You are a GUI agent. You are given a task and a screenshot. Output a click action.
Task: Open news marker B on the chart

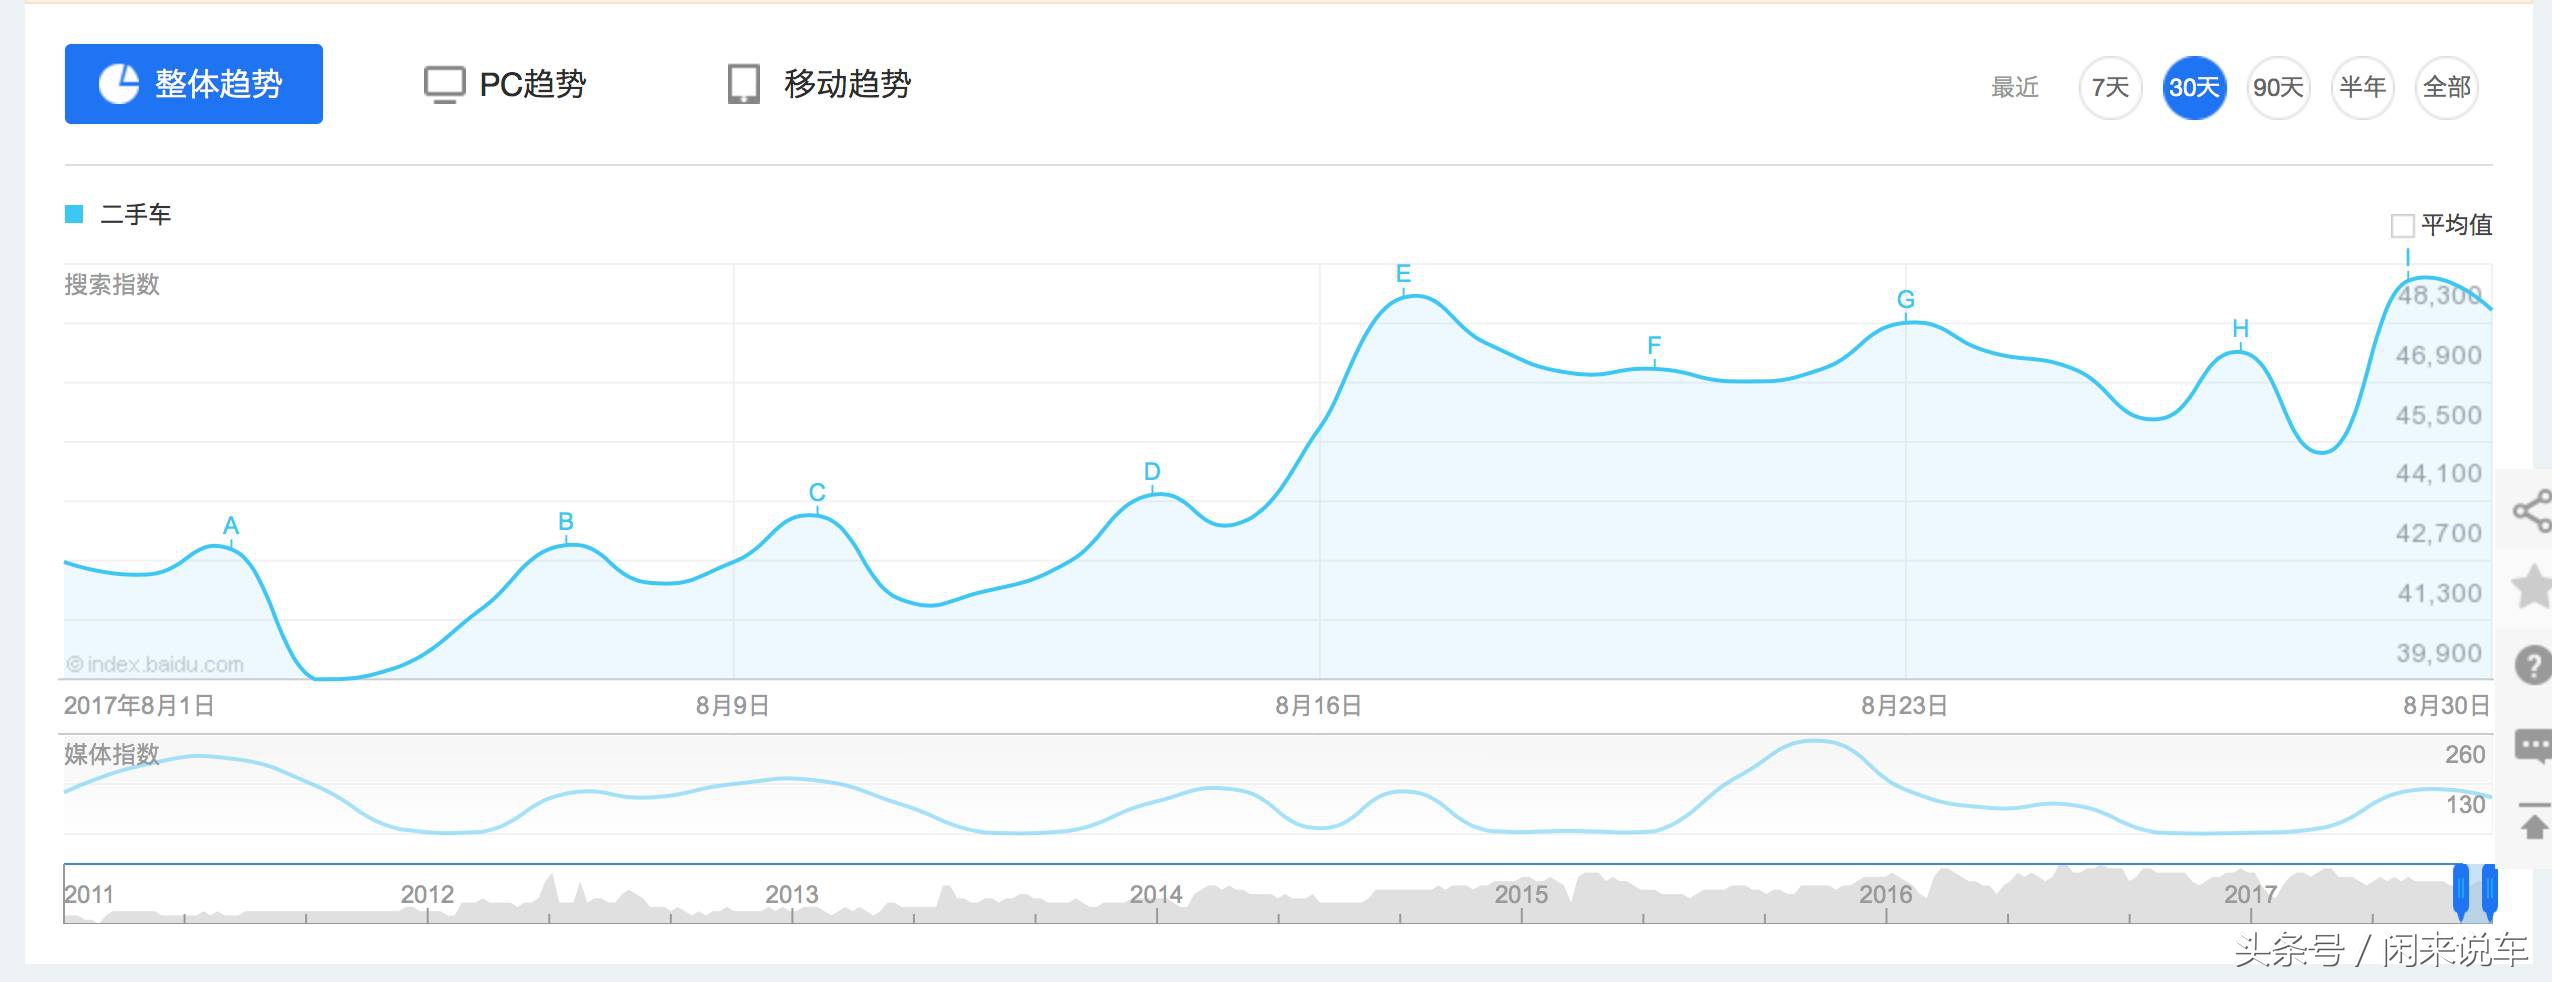(566, 522)
